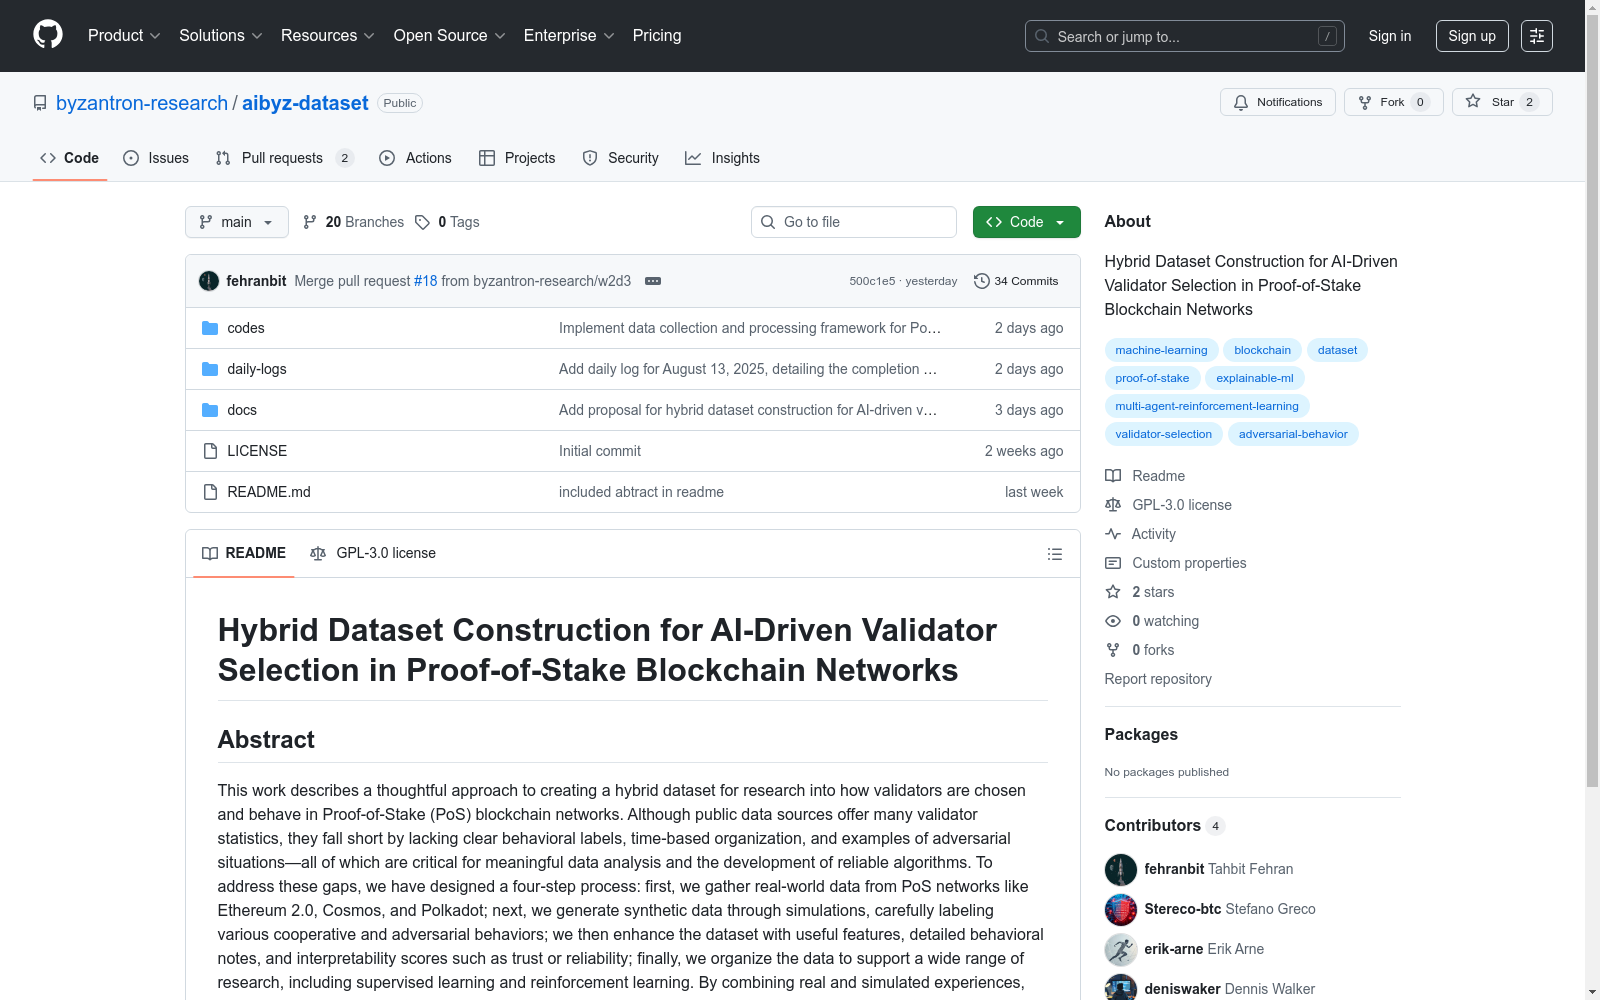Viewport: 1600px width, 1000px height.
Task: Click the dataset topic tag
Action: (x=1337, y=350)
